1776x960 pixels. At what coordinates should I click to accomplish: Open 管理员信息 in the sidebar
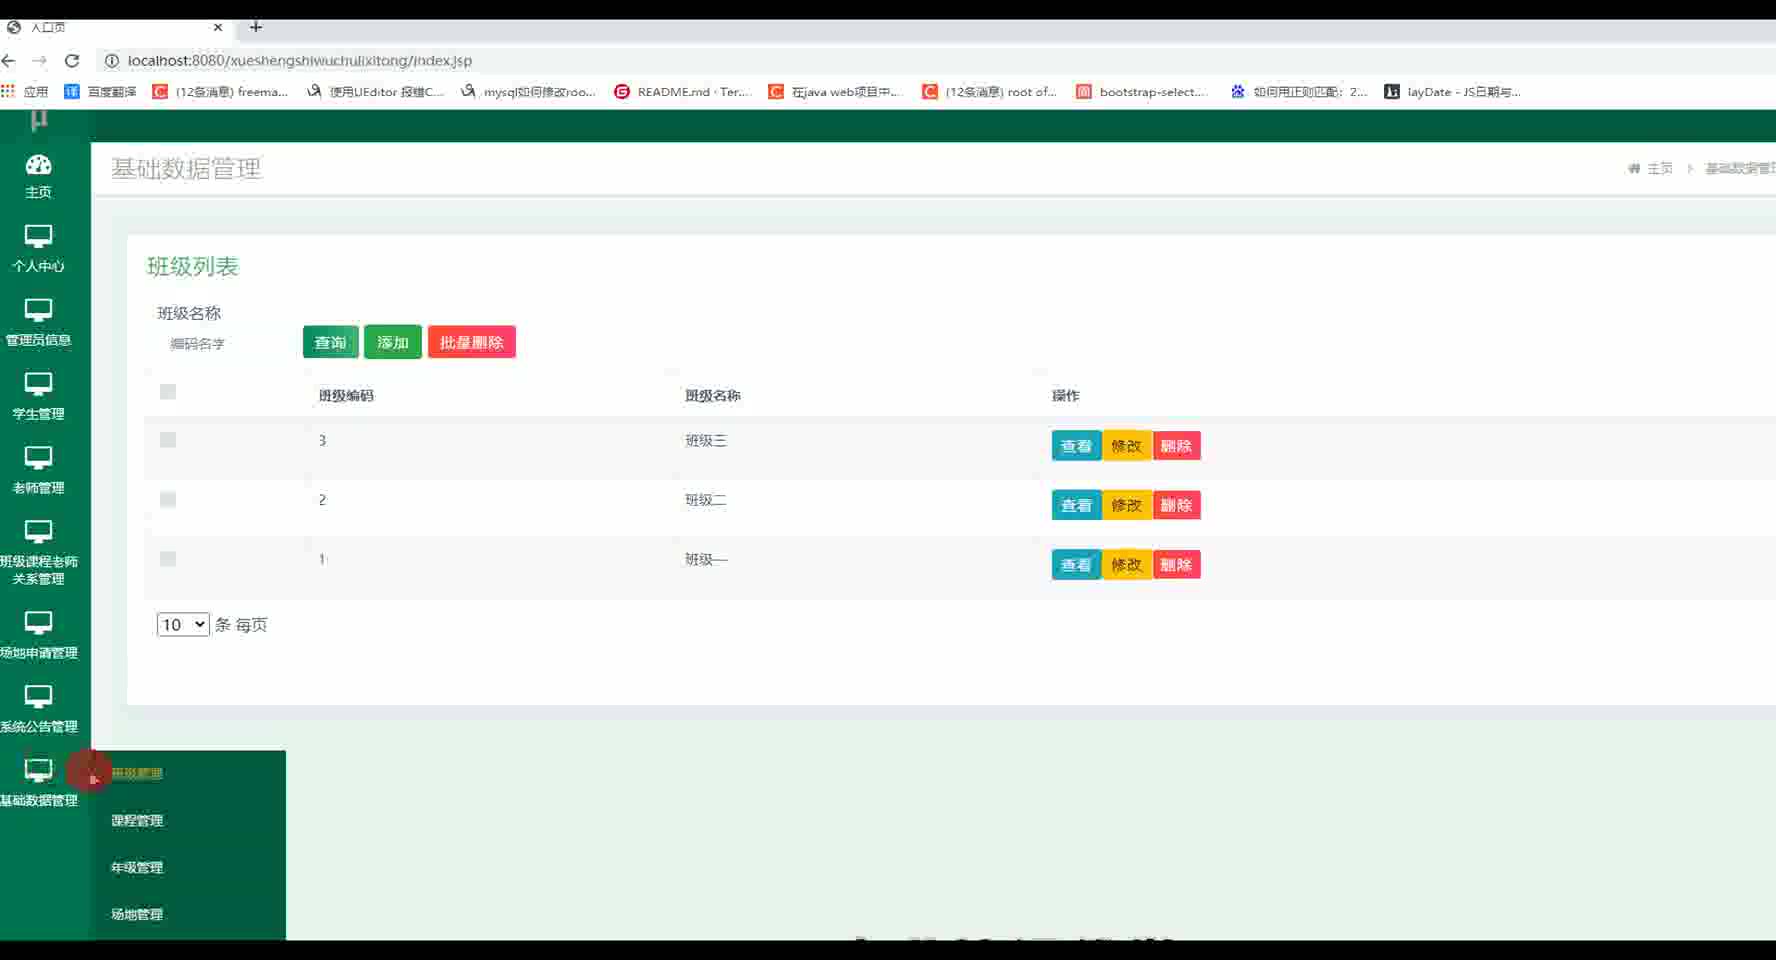click(38, 323)
